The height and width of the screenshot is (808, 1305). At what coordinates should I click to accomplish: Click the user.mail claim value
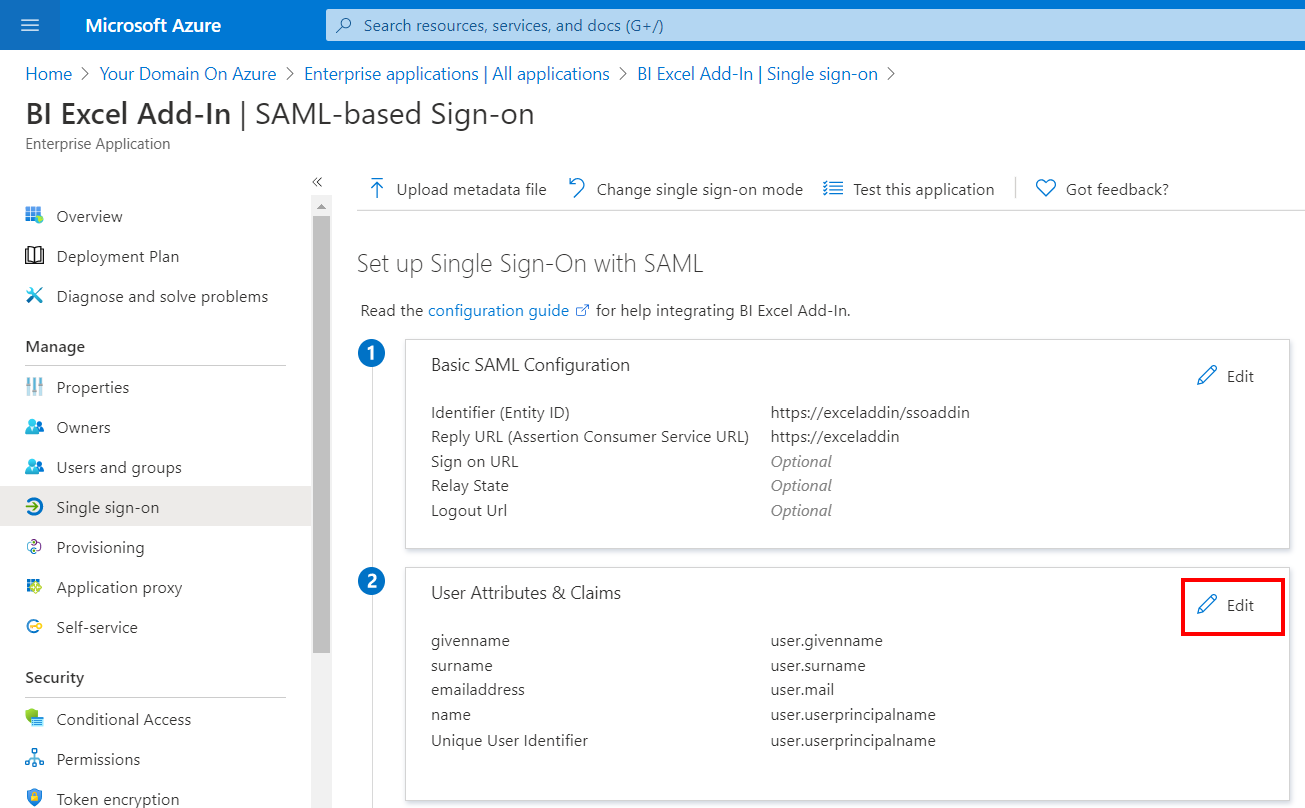coord(802,690)
